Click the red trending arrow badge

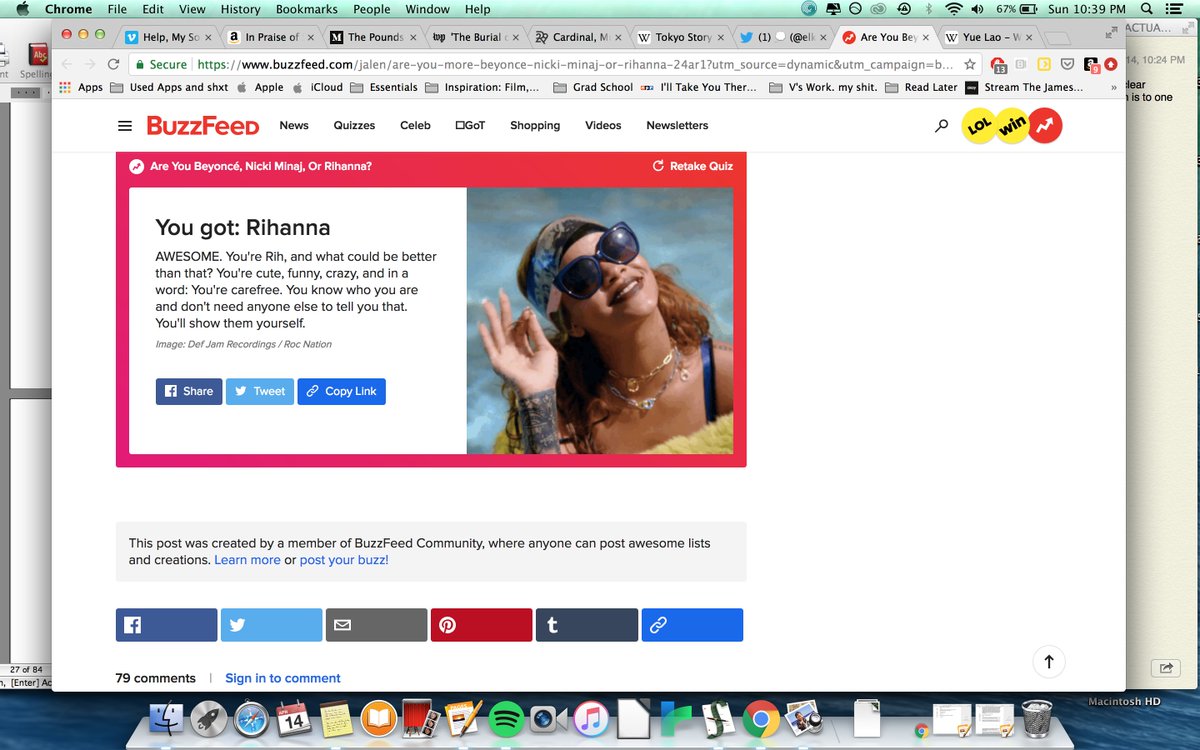point(1046,126)
